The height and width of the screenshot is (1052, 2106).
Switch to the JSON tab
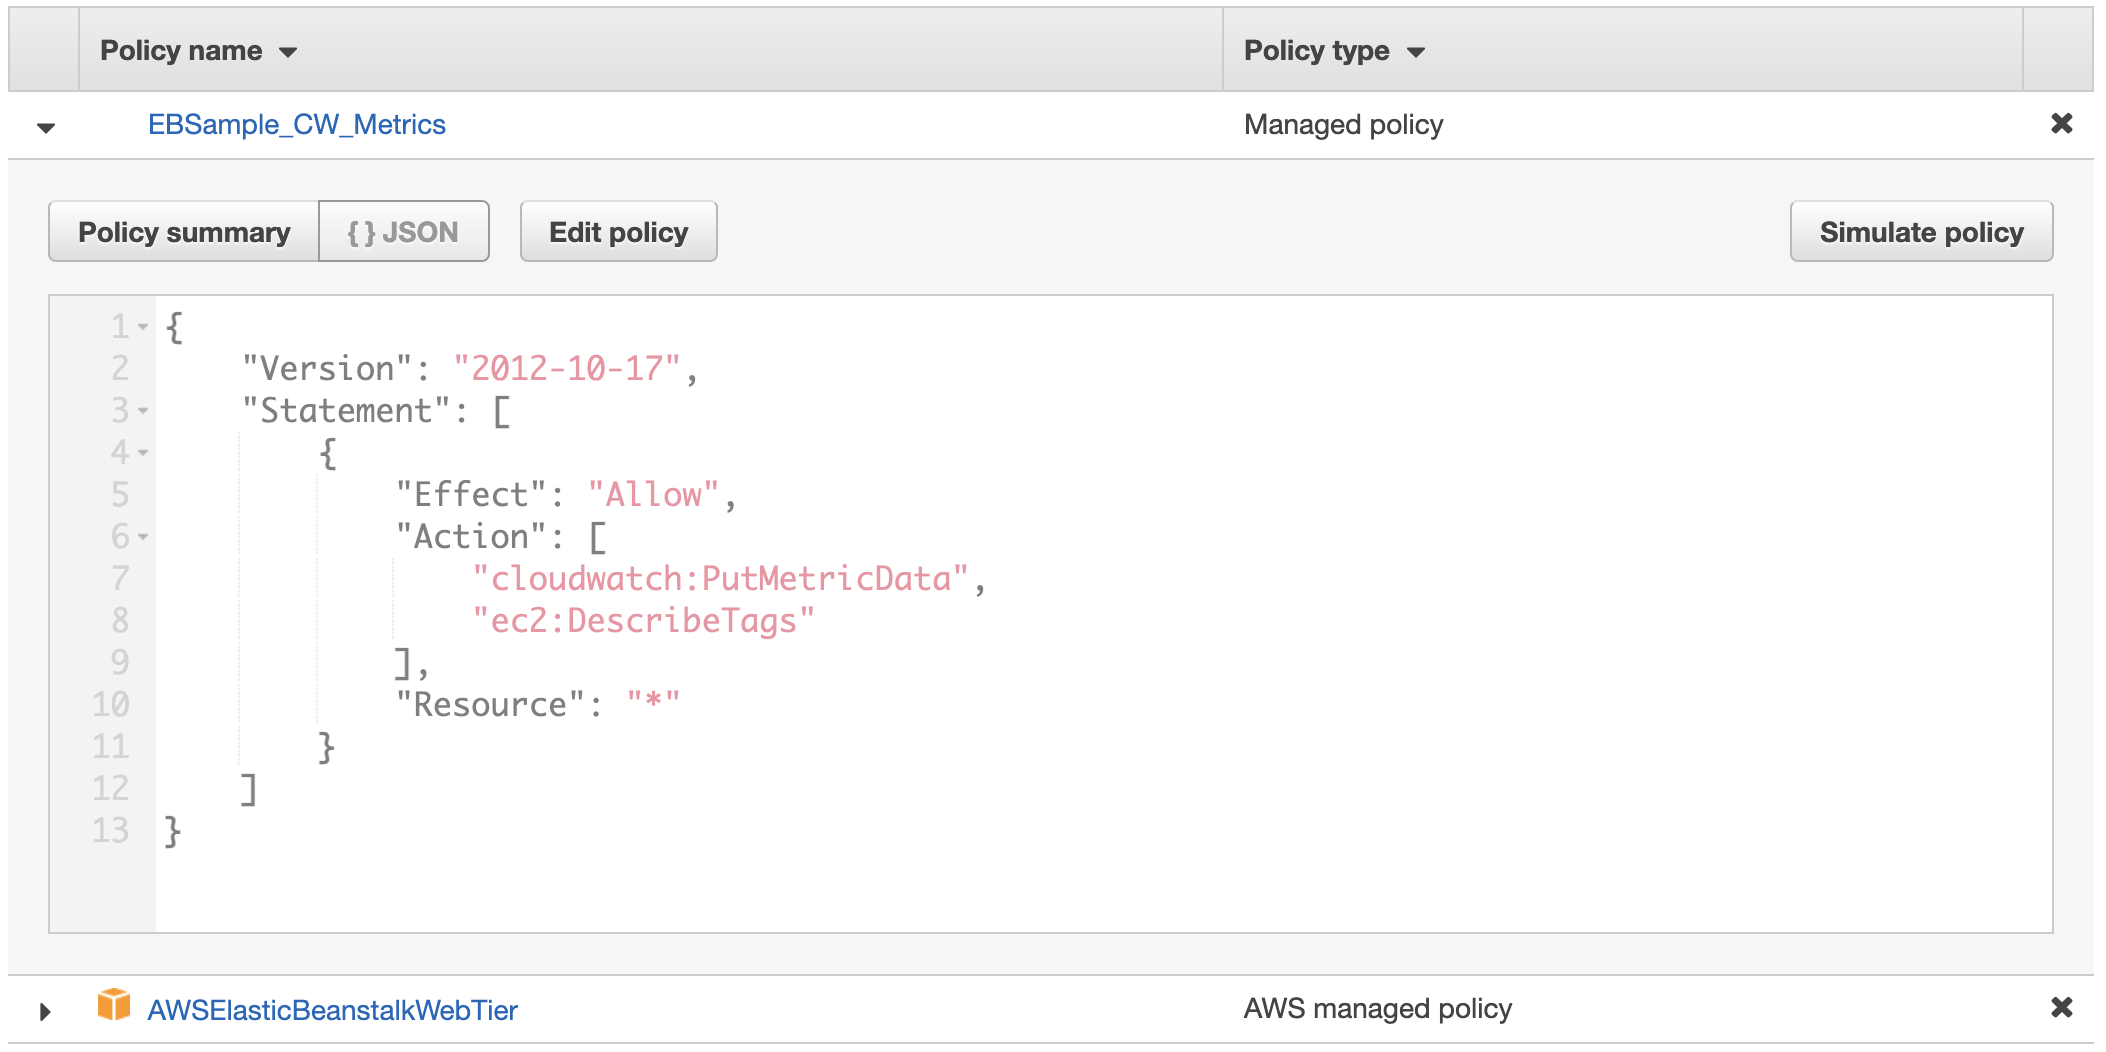pyautogui.click(x=403, y=231)
